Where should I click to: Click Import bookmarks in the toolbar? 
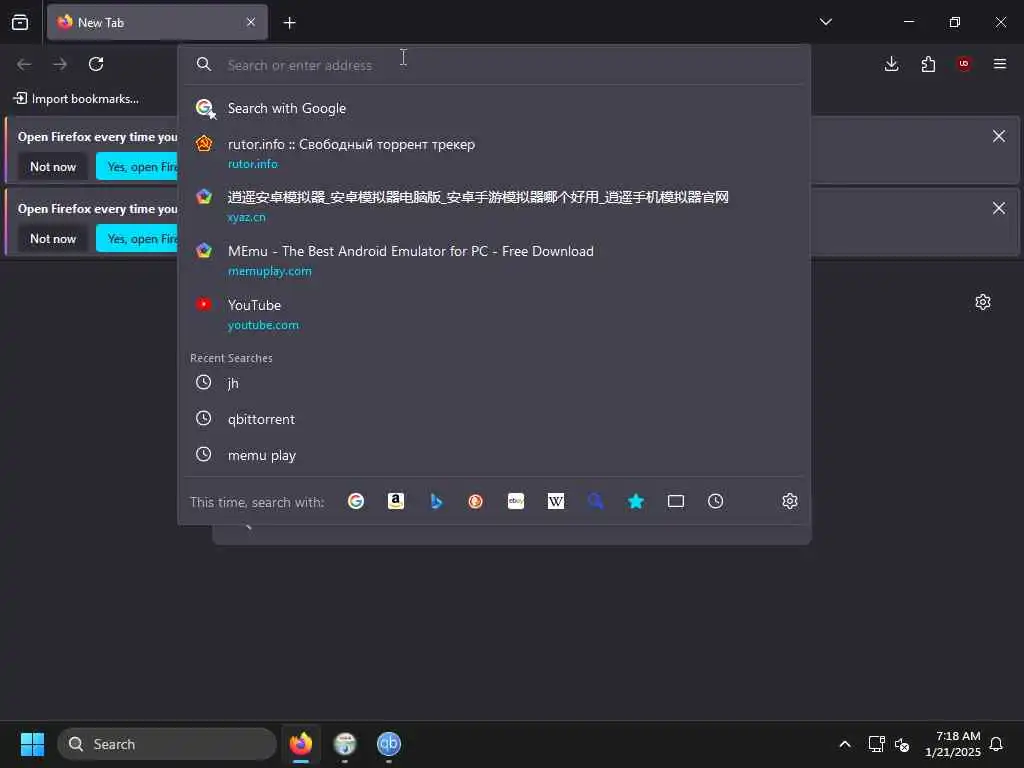tap(76, 99)
